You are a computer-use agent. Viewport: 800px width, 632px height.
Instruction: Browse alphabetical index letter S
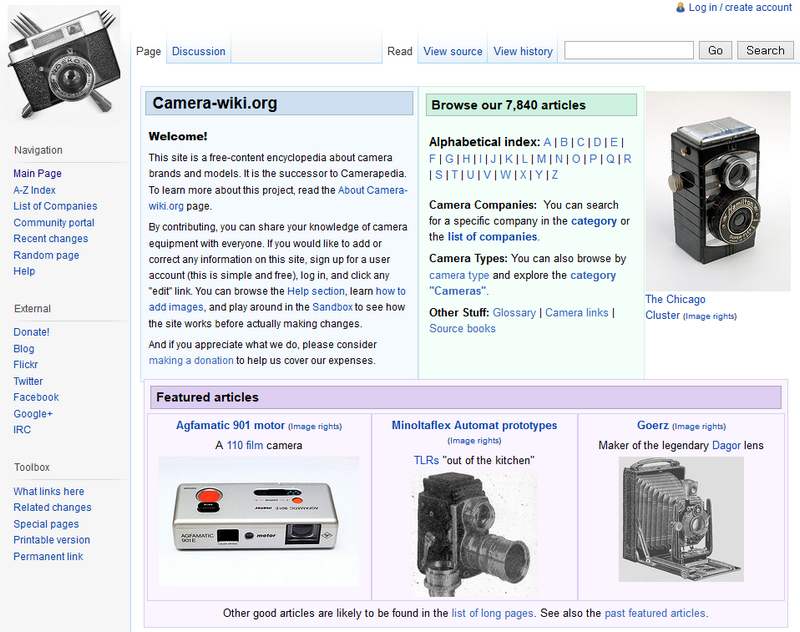tap(439, 175)
